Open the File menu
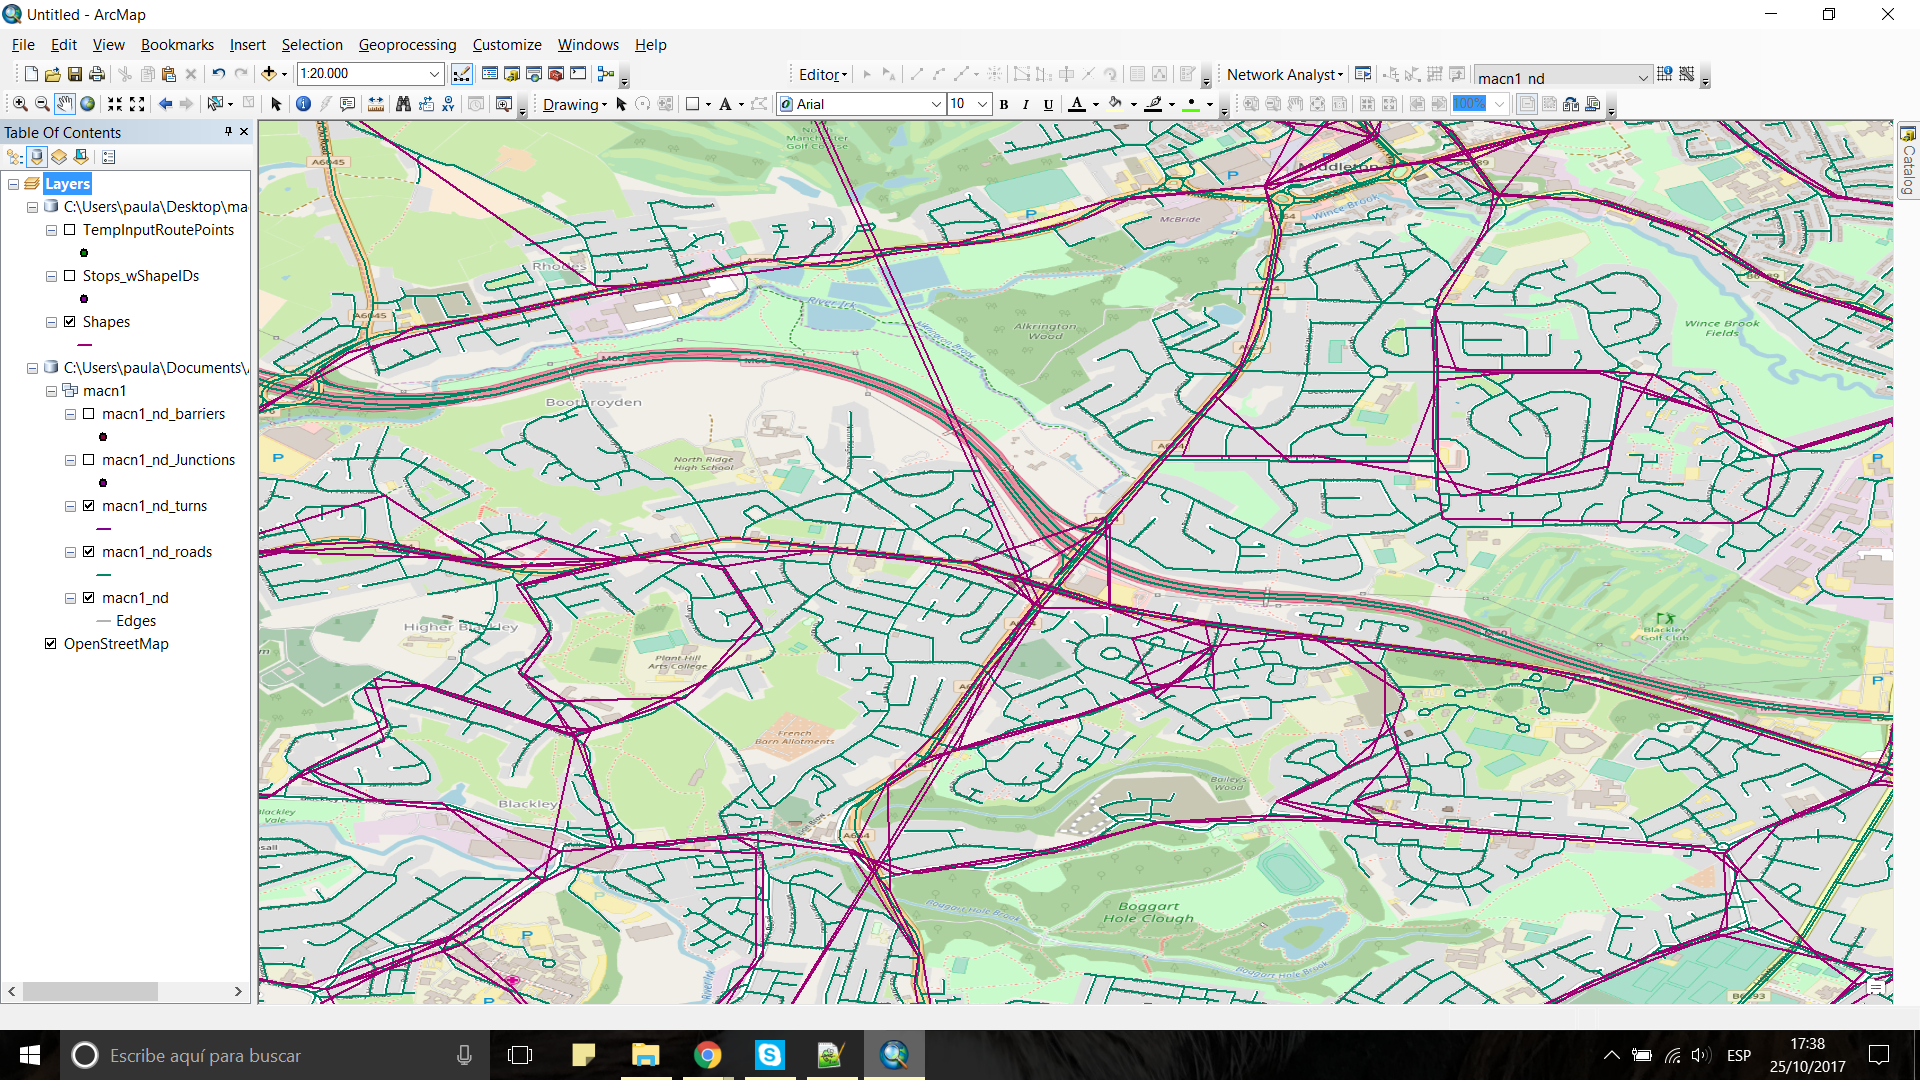The height and width of the screenshot is (1080, 1920). click(23, 45)
